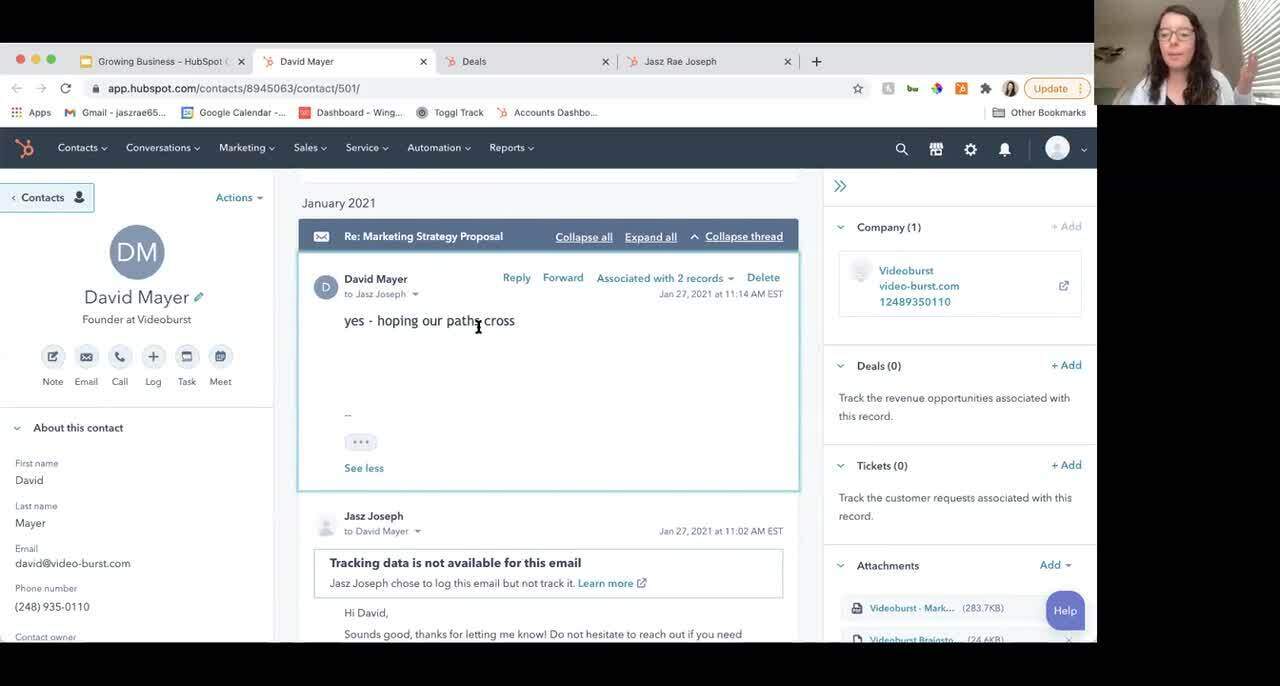Click the Email action icon
The image size is (1280, 686).
pos(86,357)
